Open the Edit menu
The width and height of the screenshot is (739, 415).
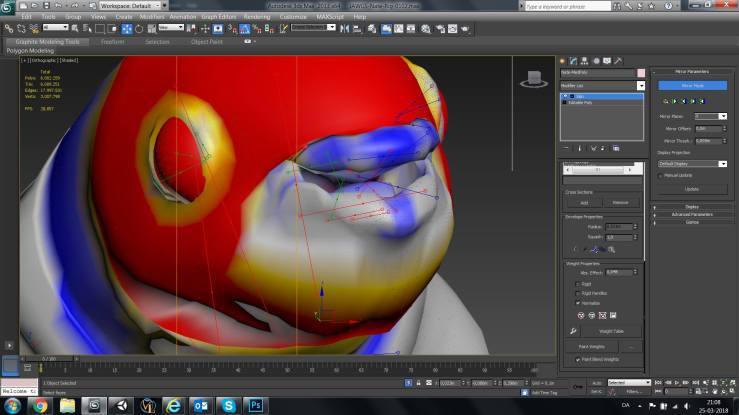[x=26, y=16]
